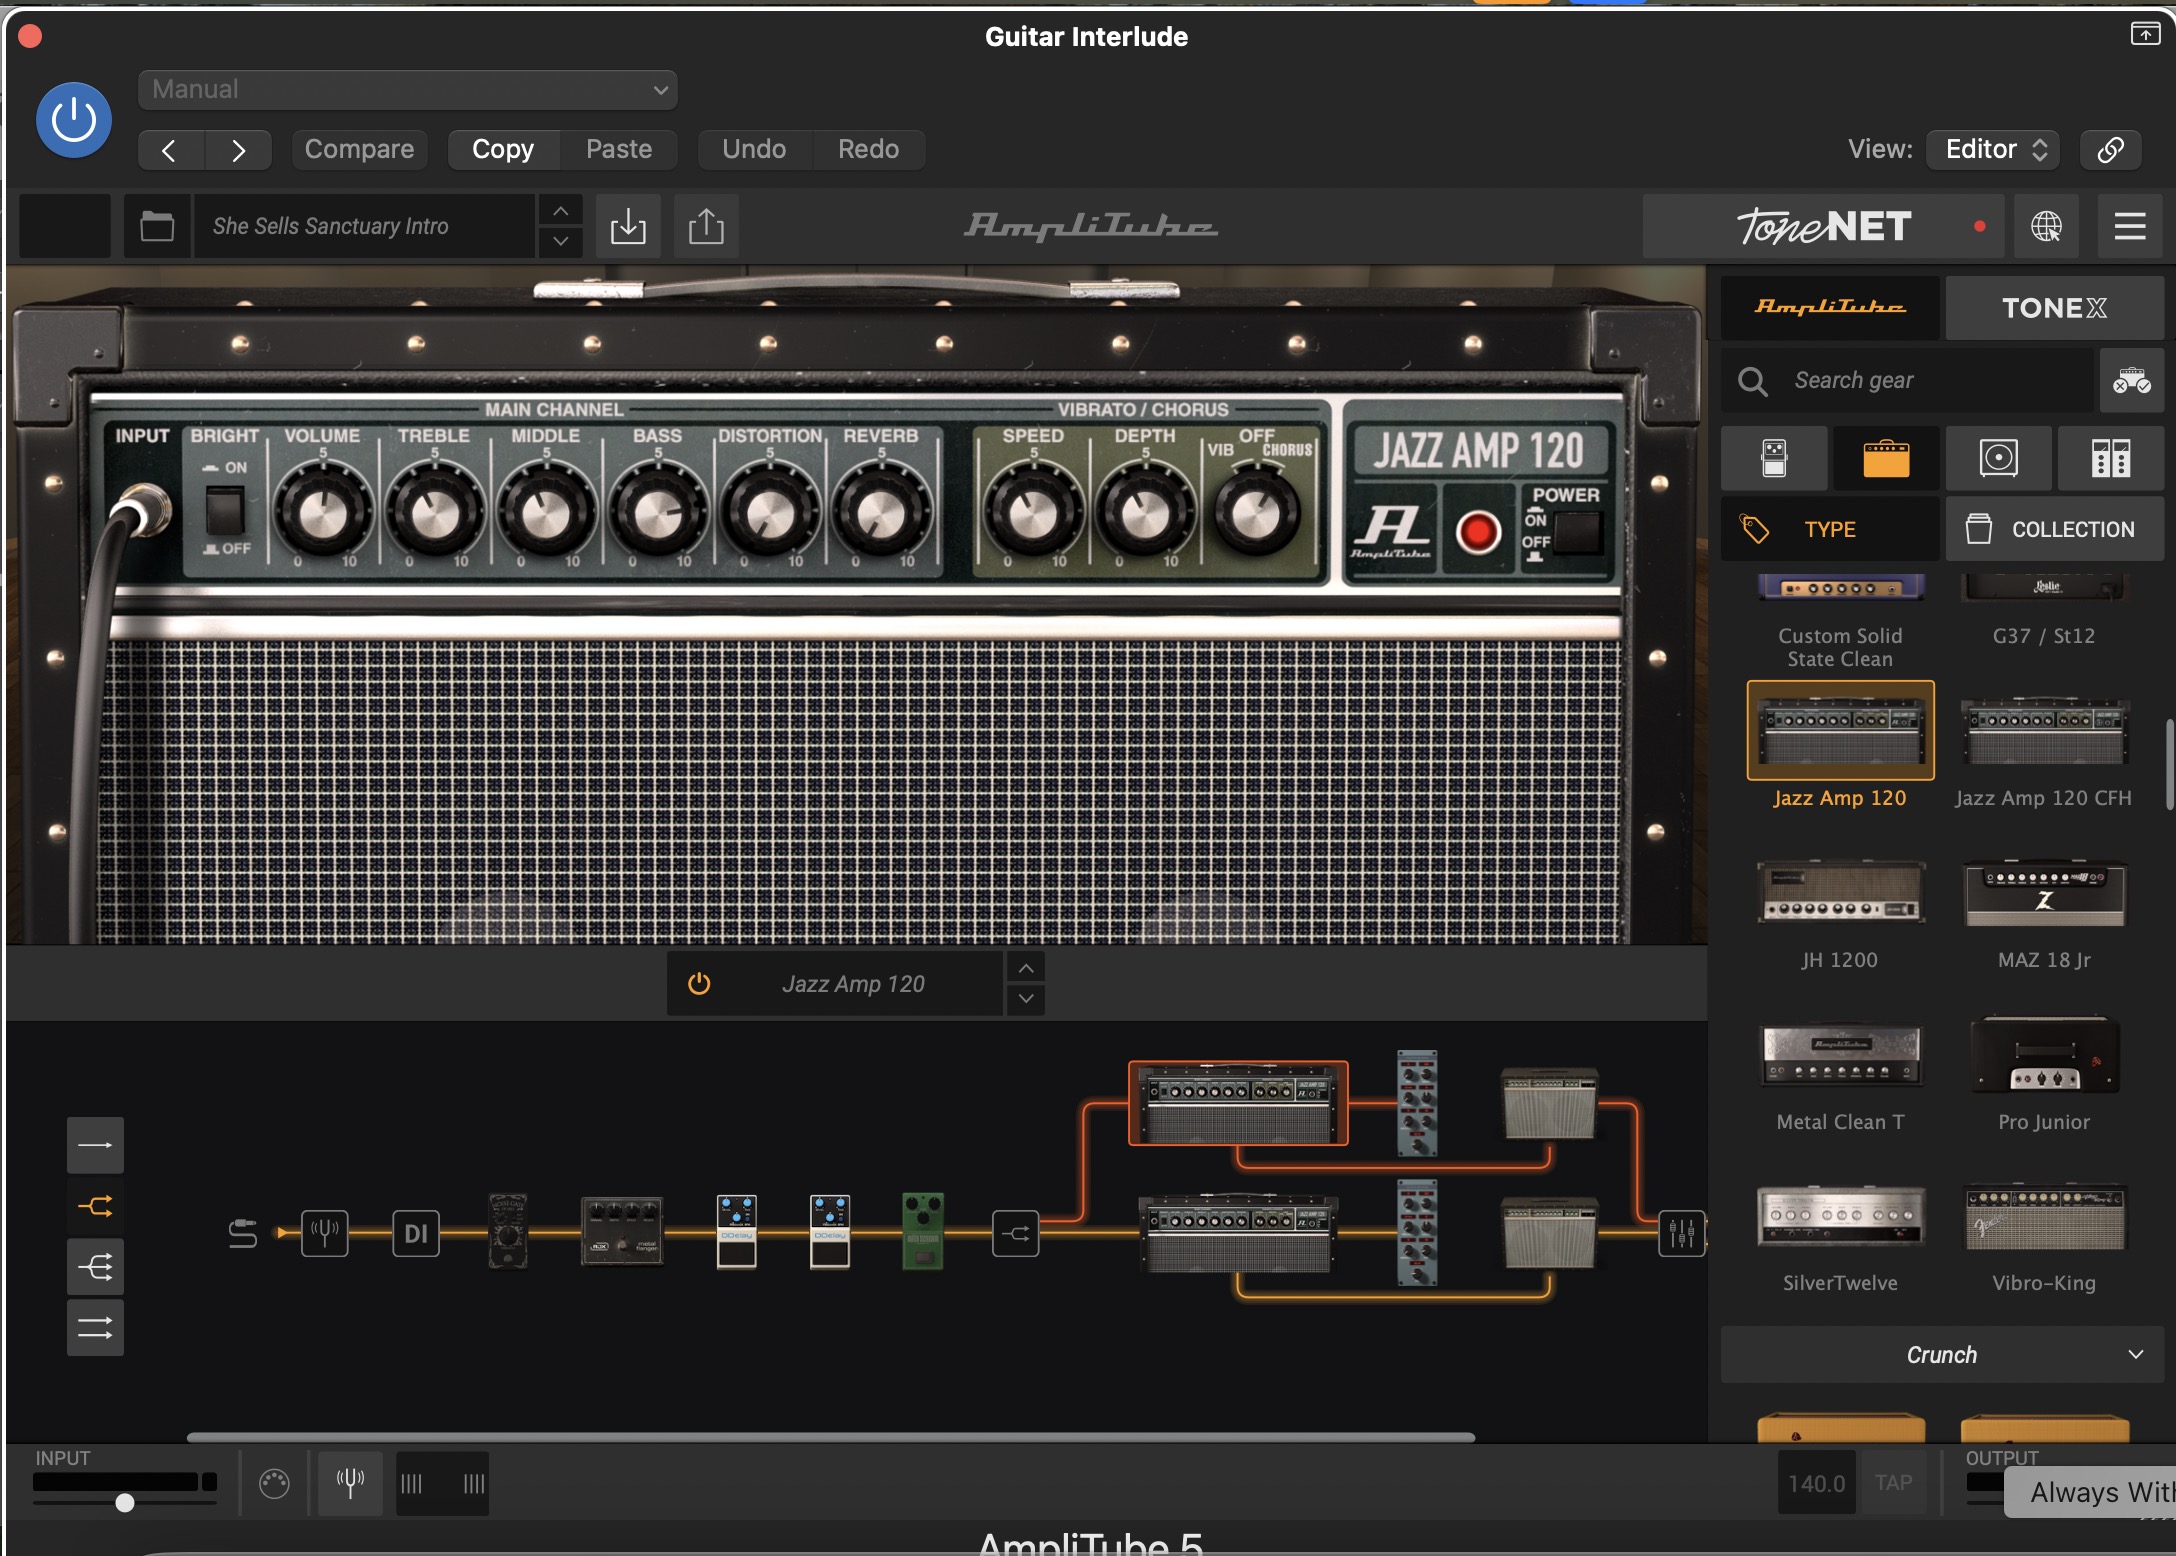Select the single series routing icon

[95, 1145]
